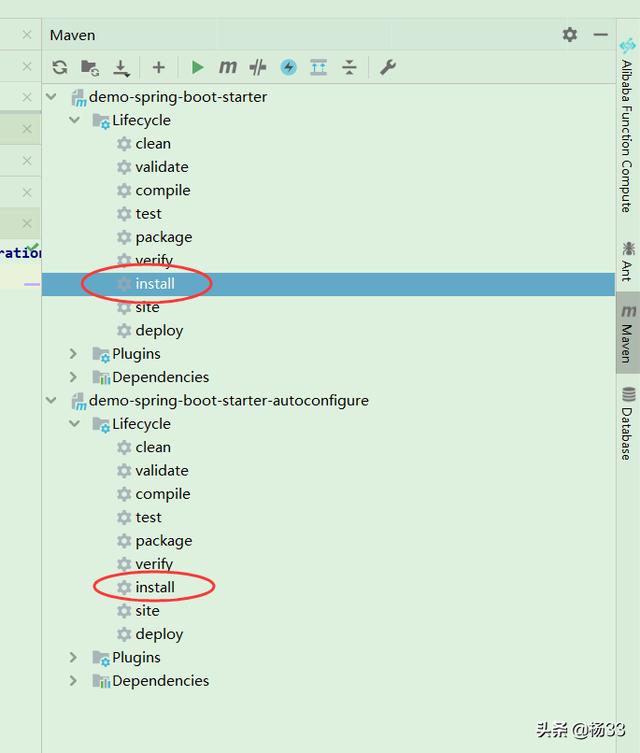Viewport: 640px width, 753px height.
Task: Select compile in demo-spring-boot-starter Lifecycle
Action: 163,190
